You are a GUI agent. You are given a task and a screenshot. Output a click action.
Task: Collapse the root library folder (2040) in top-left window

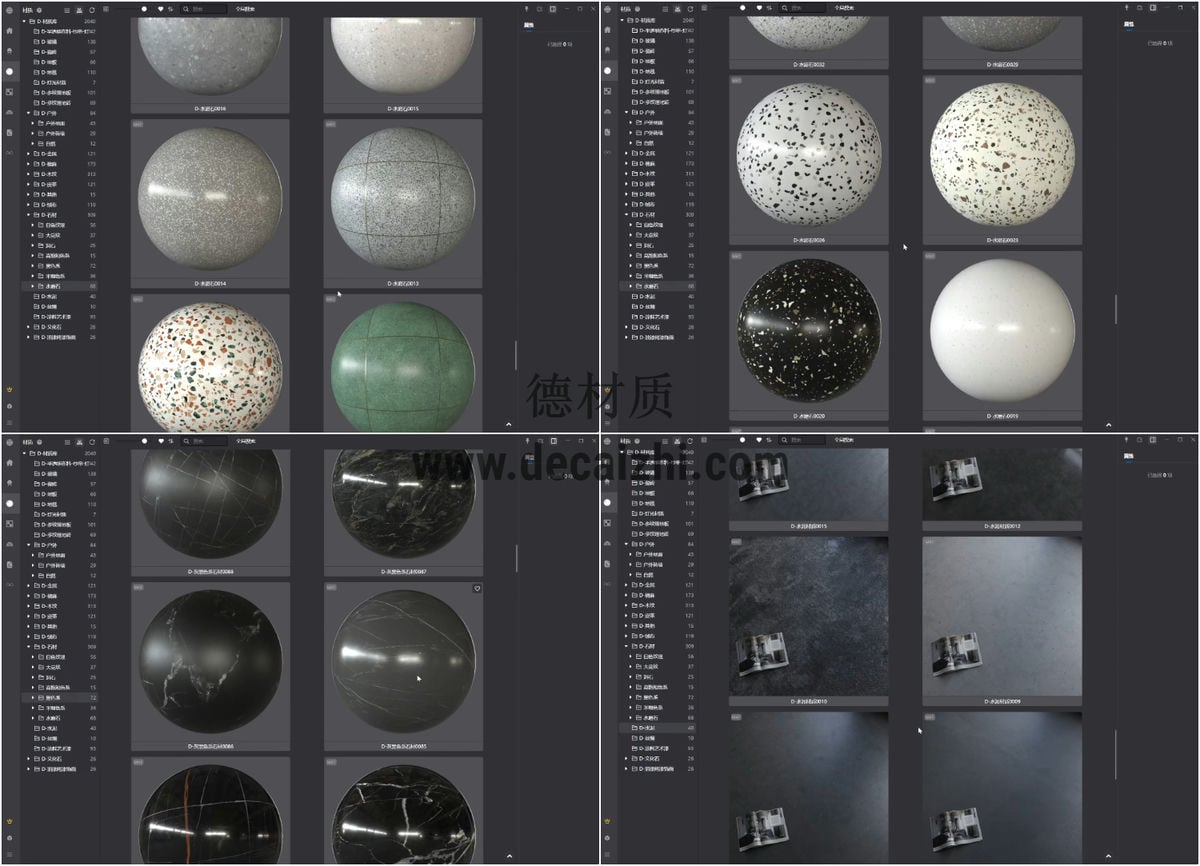(x=24, y=20)
